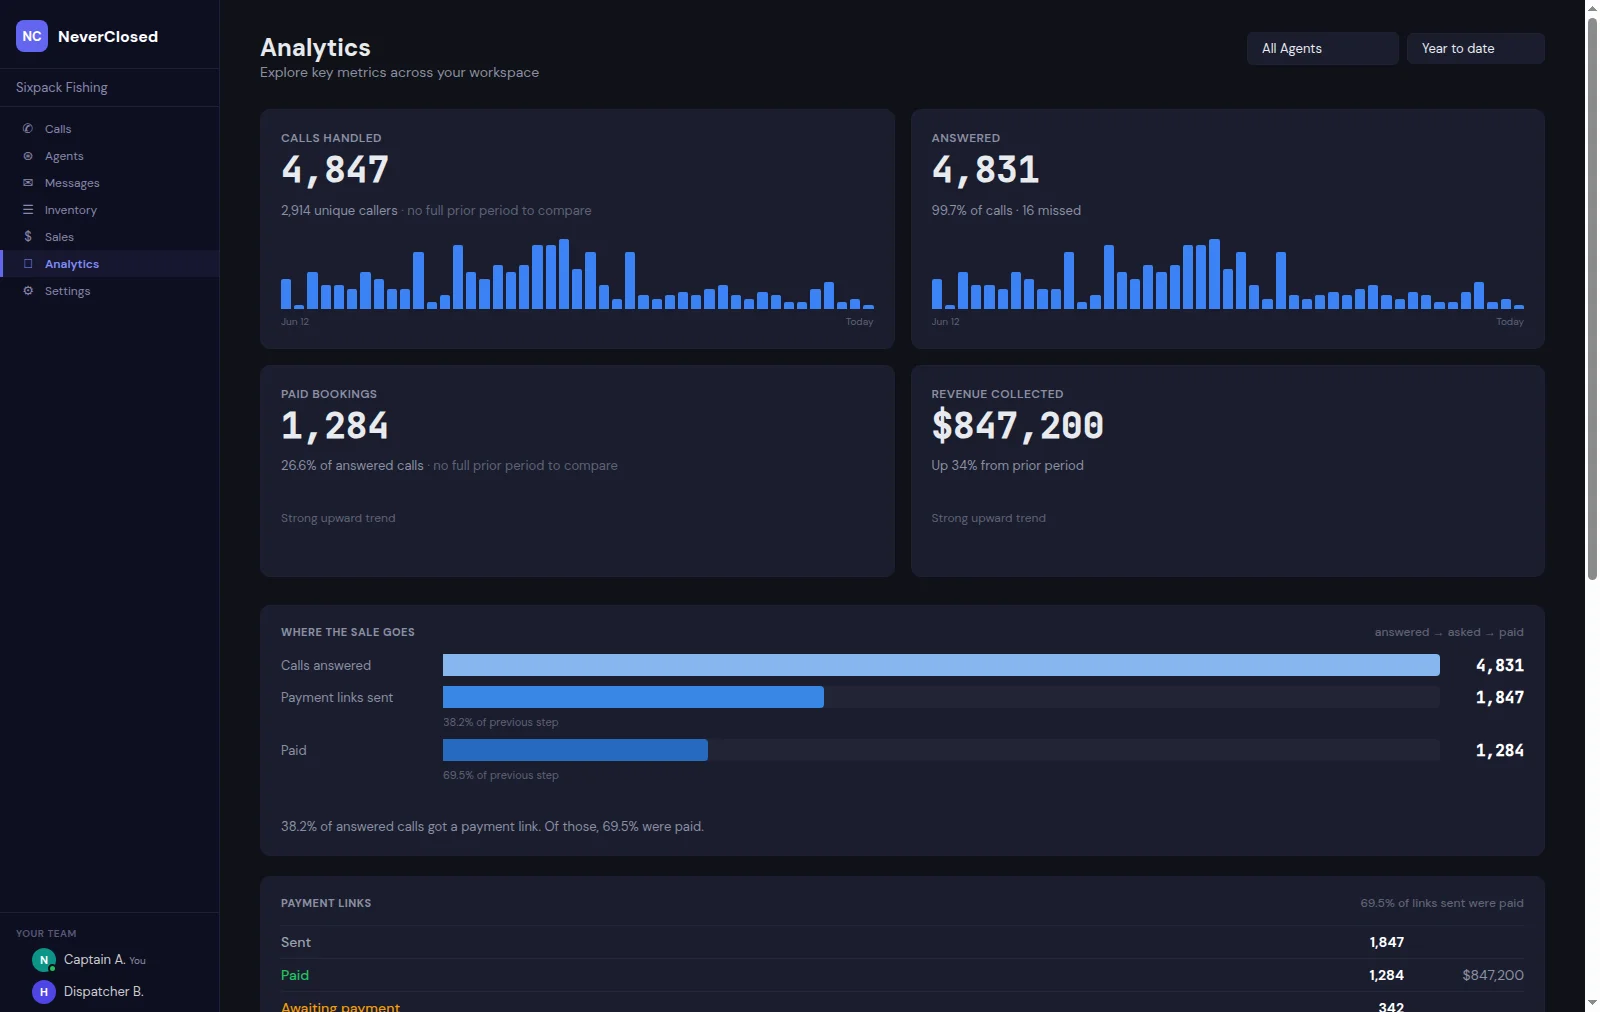Click the 4,847 calls handled value
Viewport: 1600px width, 1012px height.
pos(335,170)
